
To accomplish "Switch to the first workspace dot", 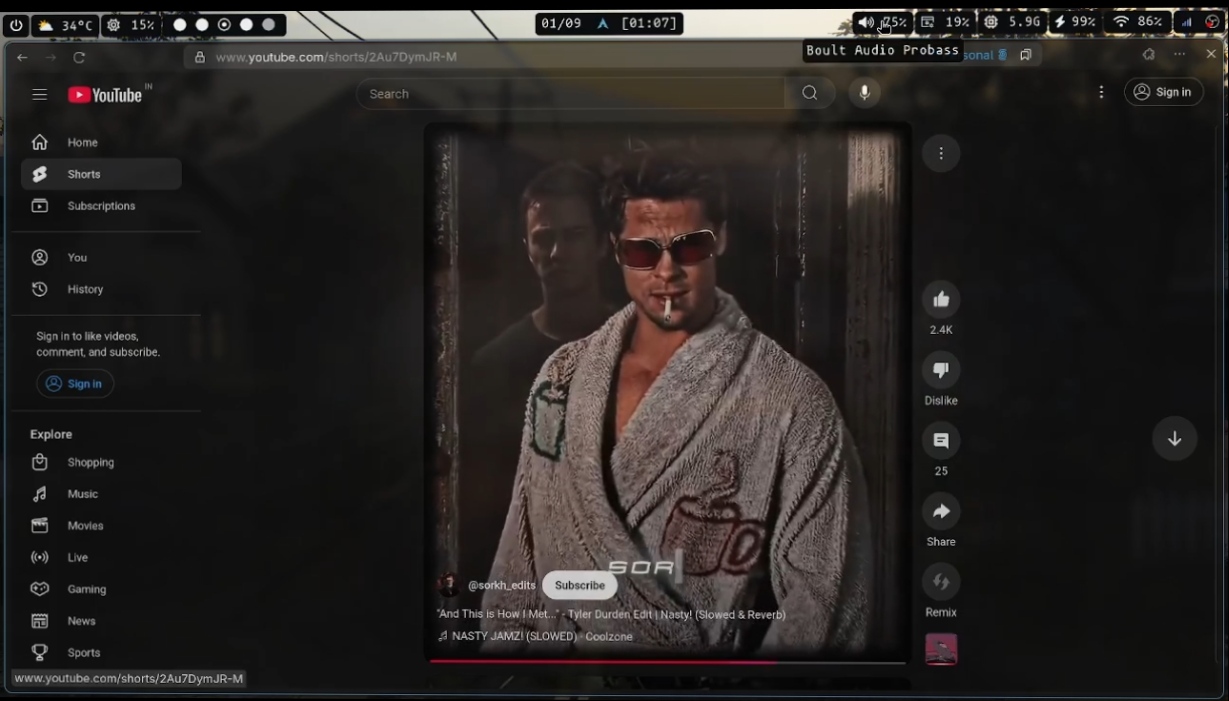I will (180, 24).
